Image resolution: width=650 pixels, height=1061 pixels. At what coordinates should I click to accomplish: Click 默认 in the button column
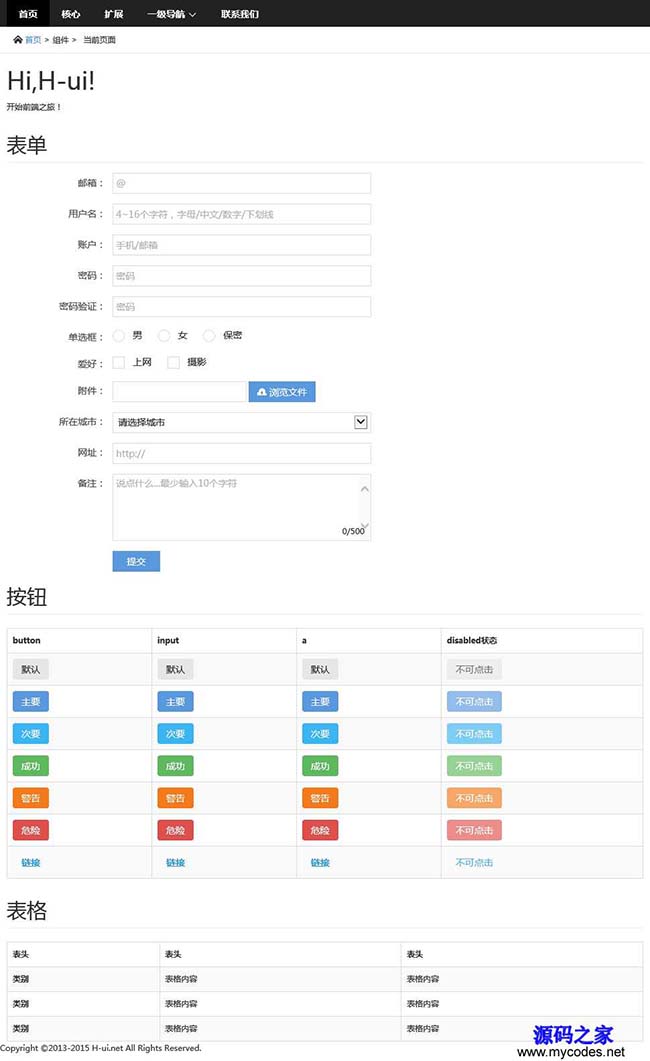(30, 670)
